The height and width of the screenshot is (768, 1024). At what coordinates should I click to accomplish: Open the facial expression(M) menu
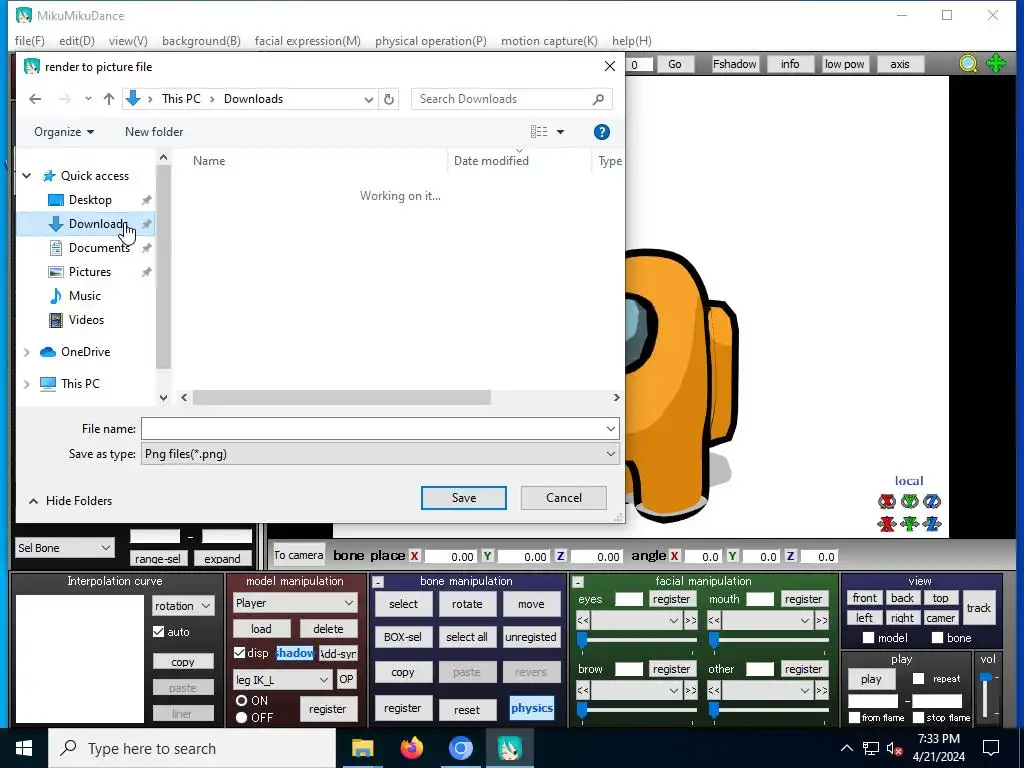tap(308, 40)
